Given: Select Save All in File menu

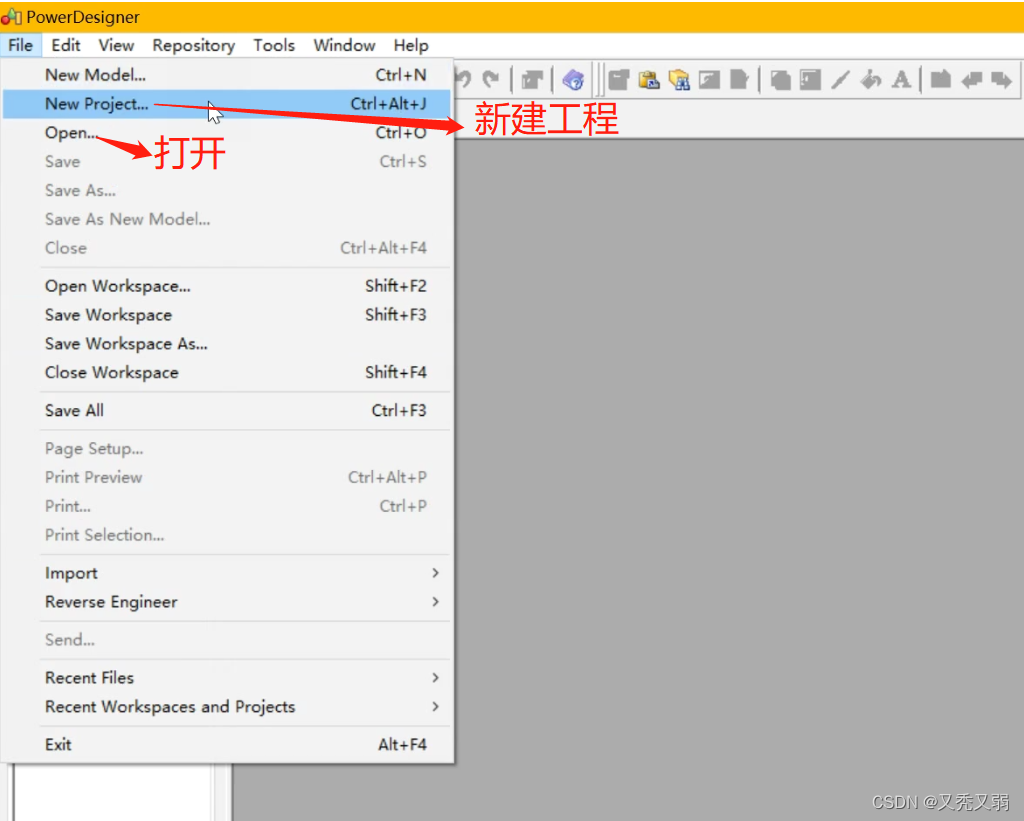Looking at the screenshot, I should pos(227,410).
